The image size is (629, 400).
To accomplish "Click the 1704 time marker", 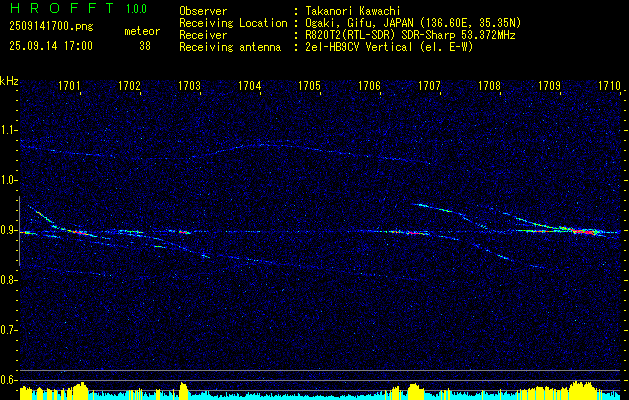I will pos(250,85).
